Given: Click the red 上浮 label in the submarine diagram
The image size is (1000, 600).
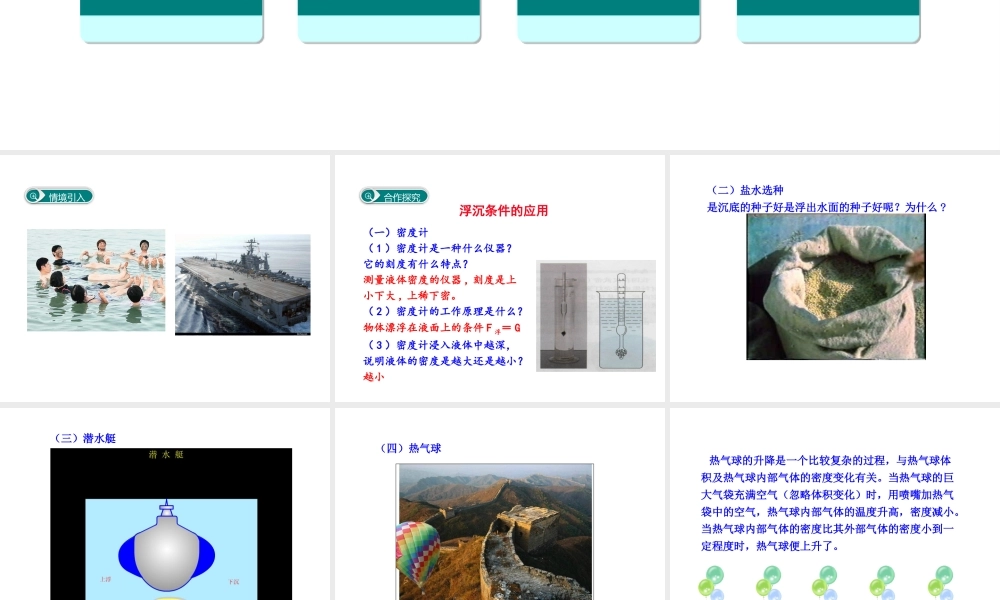Looking at the screenshot, I should (105, 579).
